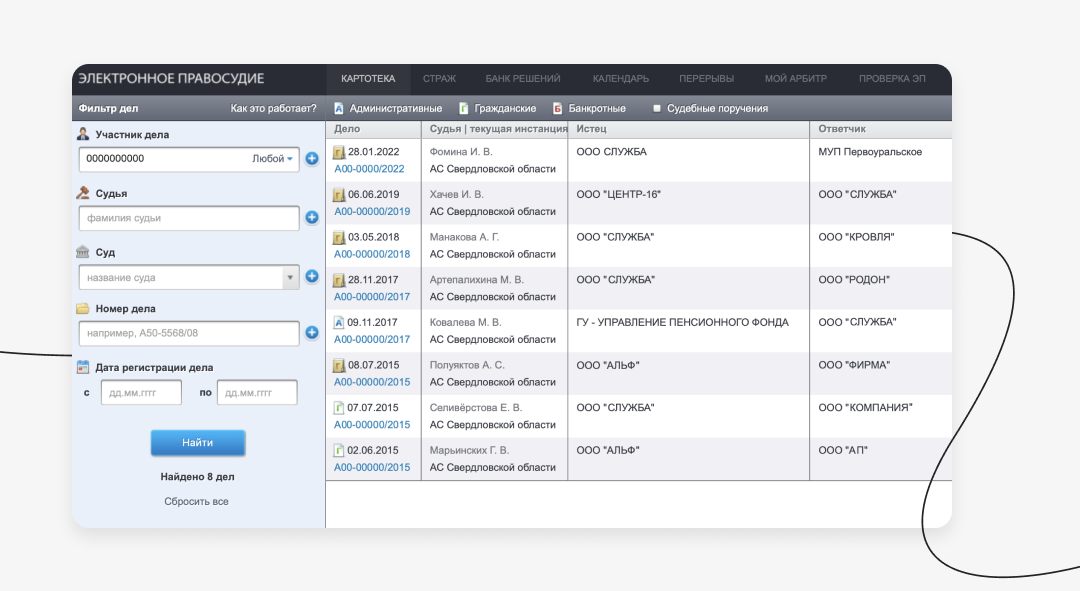The height and width of the screenshot is (591, 1080).
Task: Open the Банк решений tab
Action: click(x=522, y=79)
